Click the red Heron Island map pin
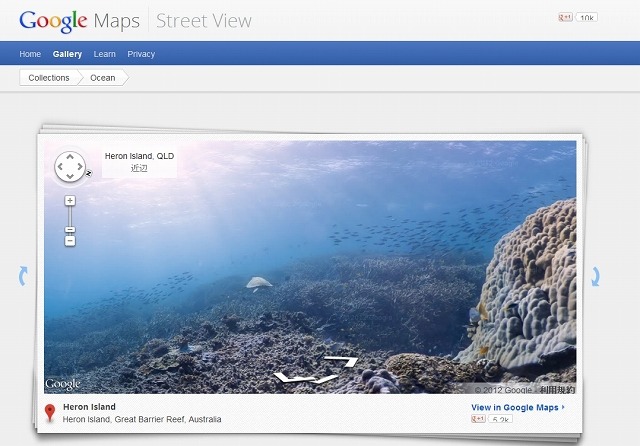Screen dimensions: 640x446 (x=50, y=413)
